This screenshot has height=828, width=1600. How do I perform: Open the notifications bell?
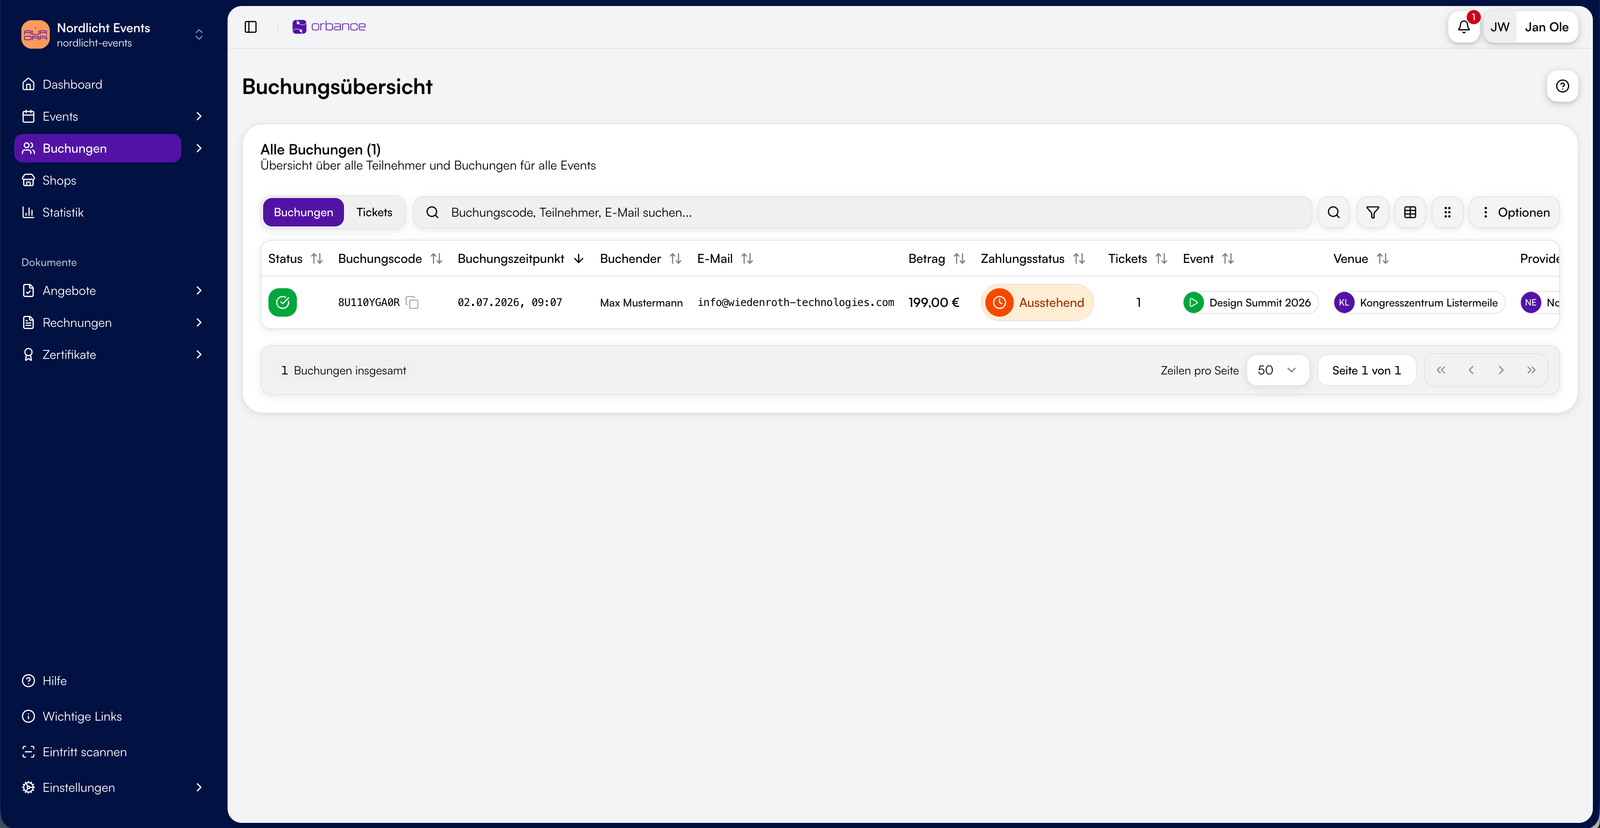tap(1464, 27)
